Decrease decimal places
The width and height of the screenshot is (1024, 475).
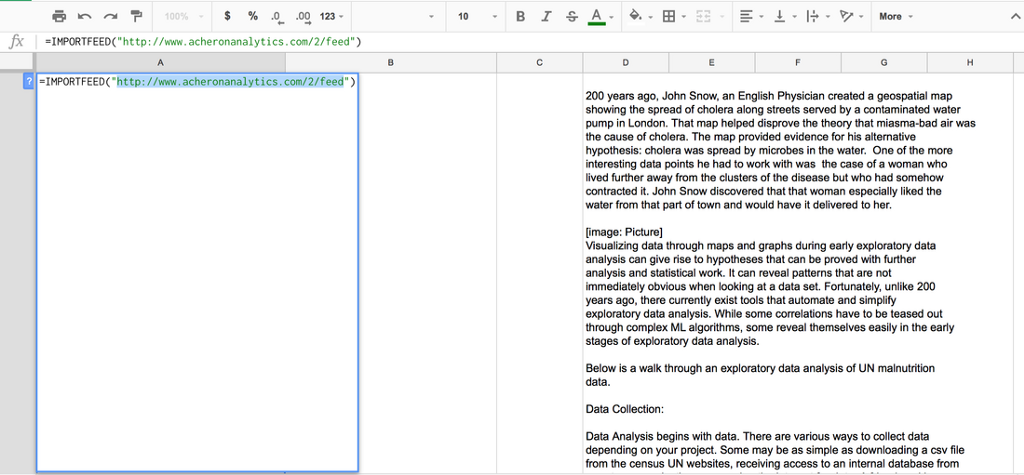(277, 17)
